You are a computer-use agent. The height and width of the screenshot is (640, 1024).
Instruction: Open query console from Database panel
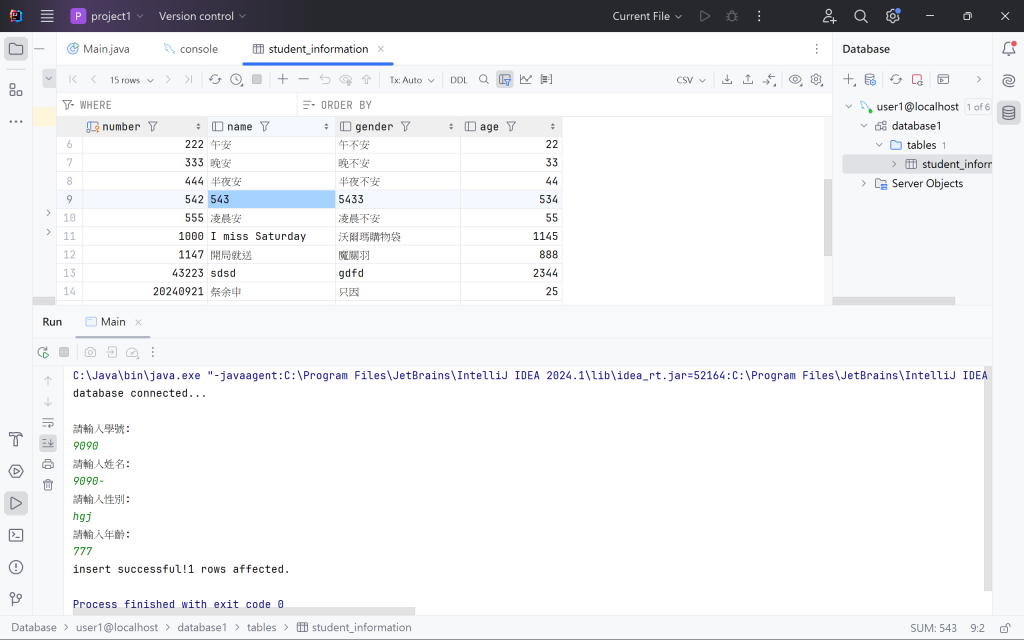coord(943,79)
